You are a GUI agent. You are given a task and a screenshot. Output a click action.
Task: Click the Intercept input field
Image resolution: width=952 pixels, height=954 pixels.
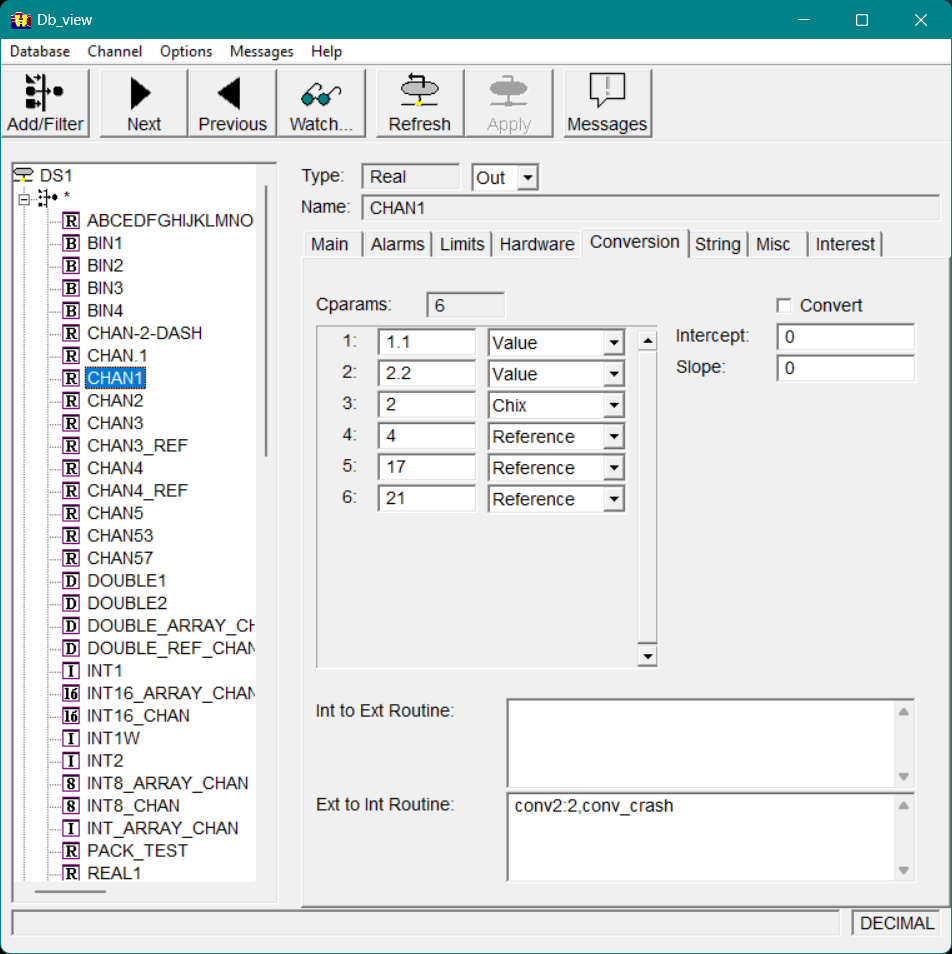pyautogui.click(x=845, y=337)
